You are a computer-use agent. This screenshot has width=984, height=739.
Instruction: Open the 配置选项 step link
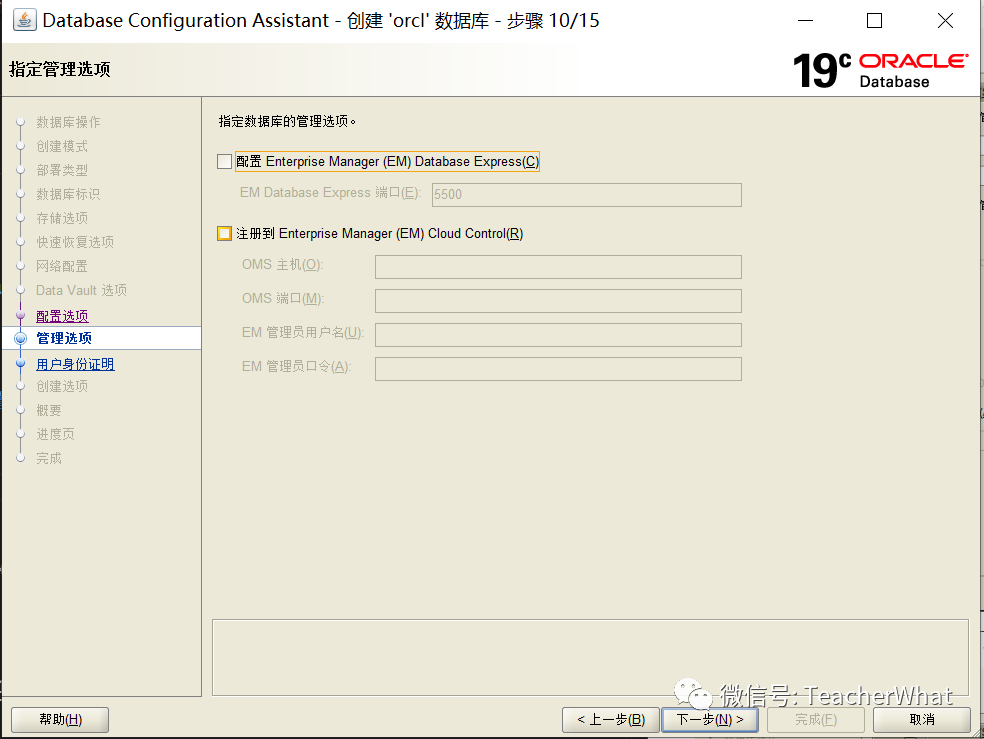[62, 314]
